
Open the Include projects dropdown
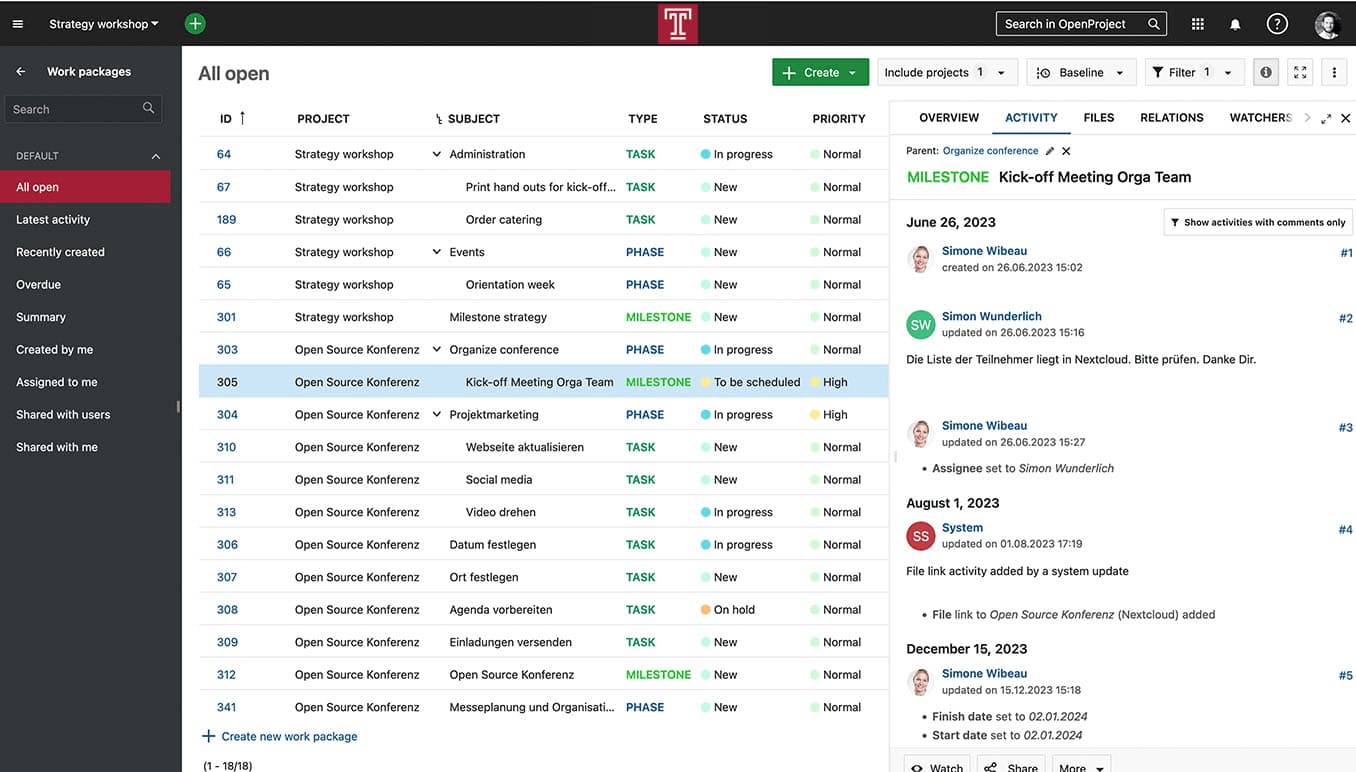946,72
